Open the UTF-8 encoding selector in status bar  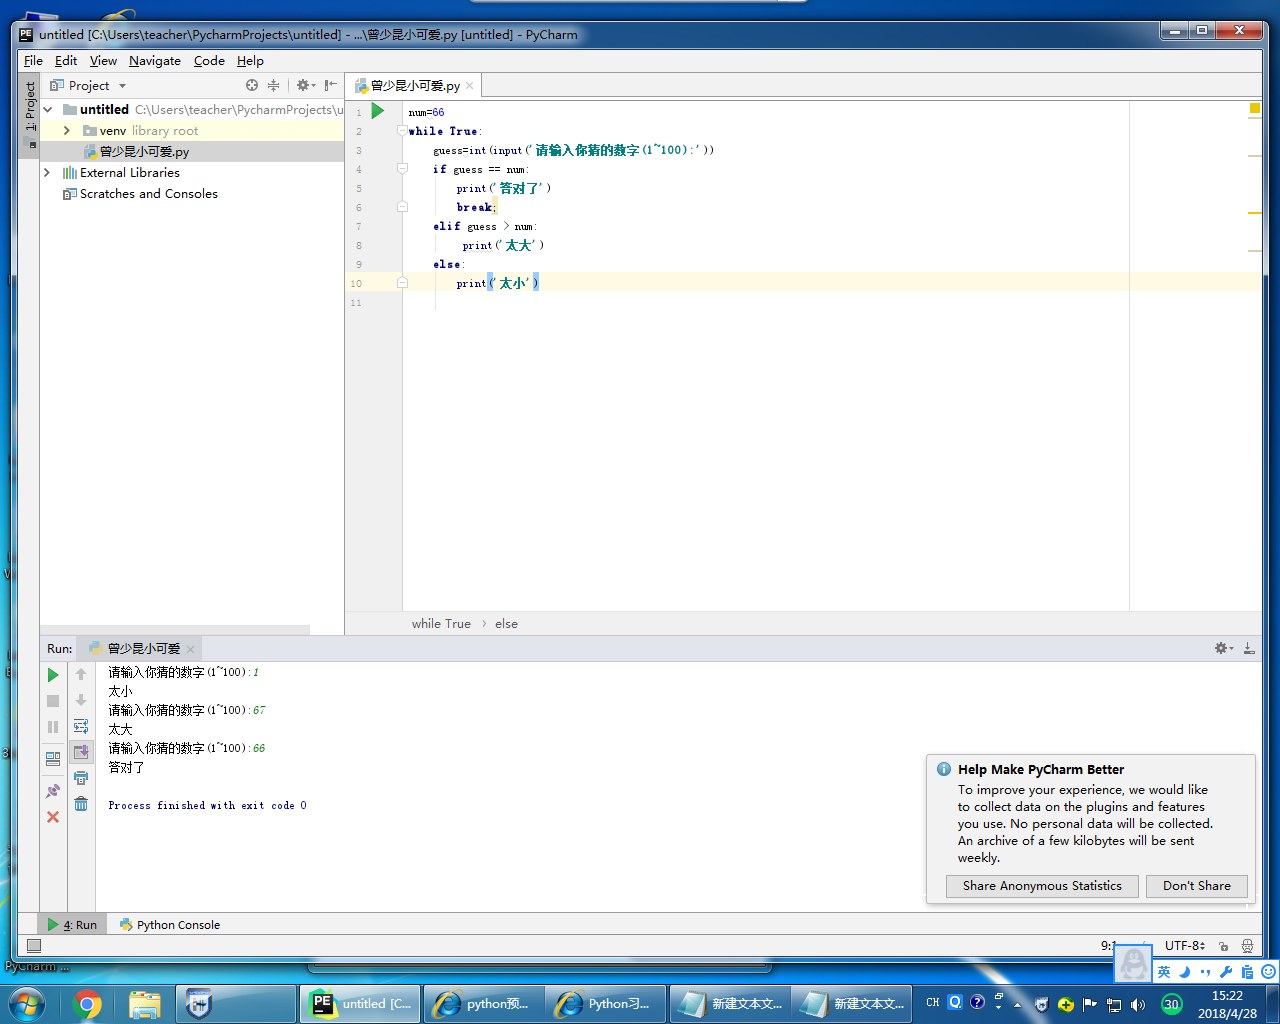click(1184, 946)
